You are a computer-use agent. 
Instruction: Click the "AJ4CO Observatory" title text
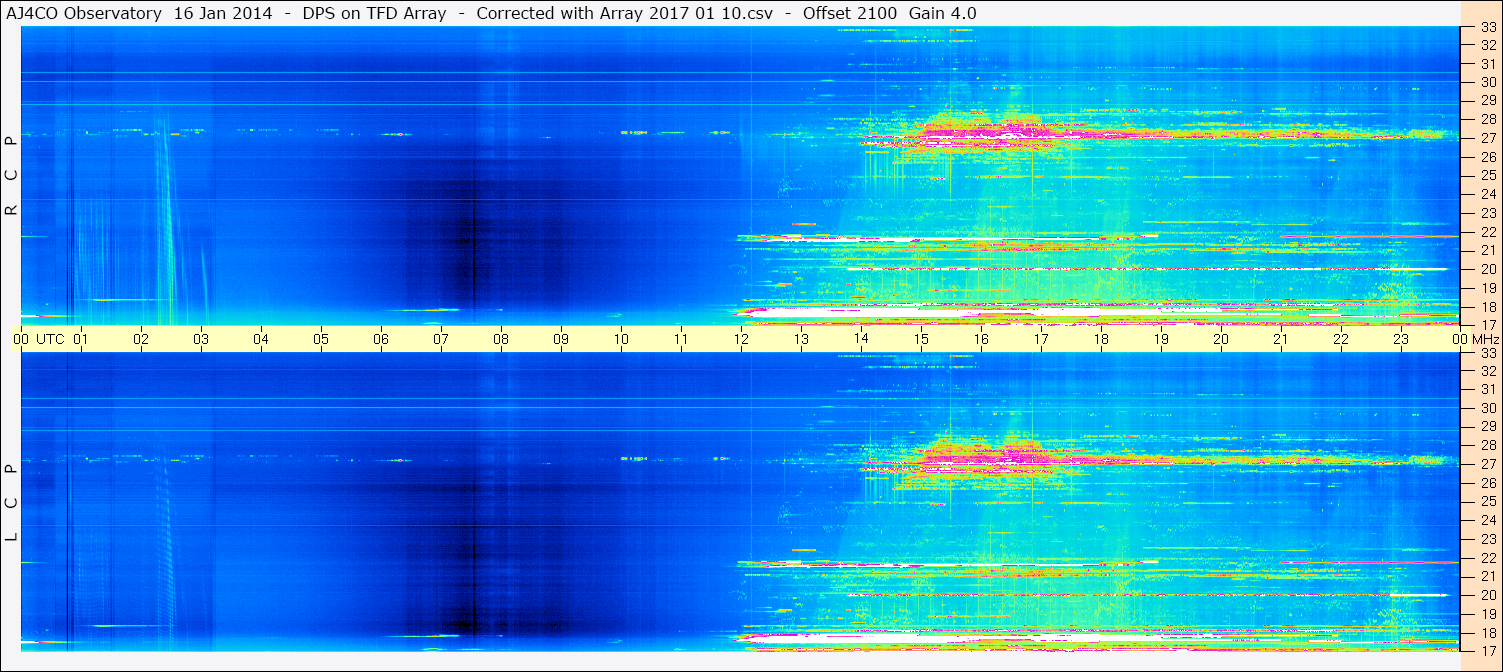click(86, 13)
